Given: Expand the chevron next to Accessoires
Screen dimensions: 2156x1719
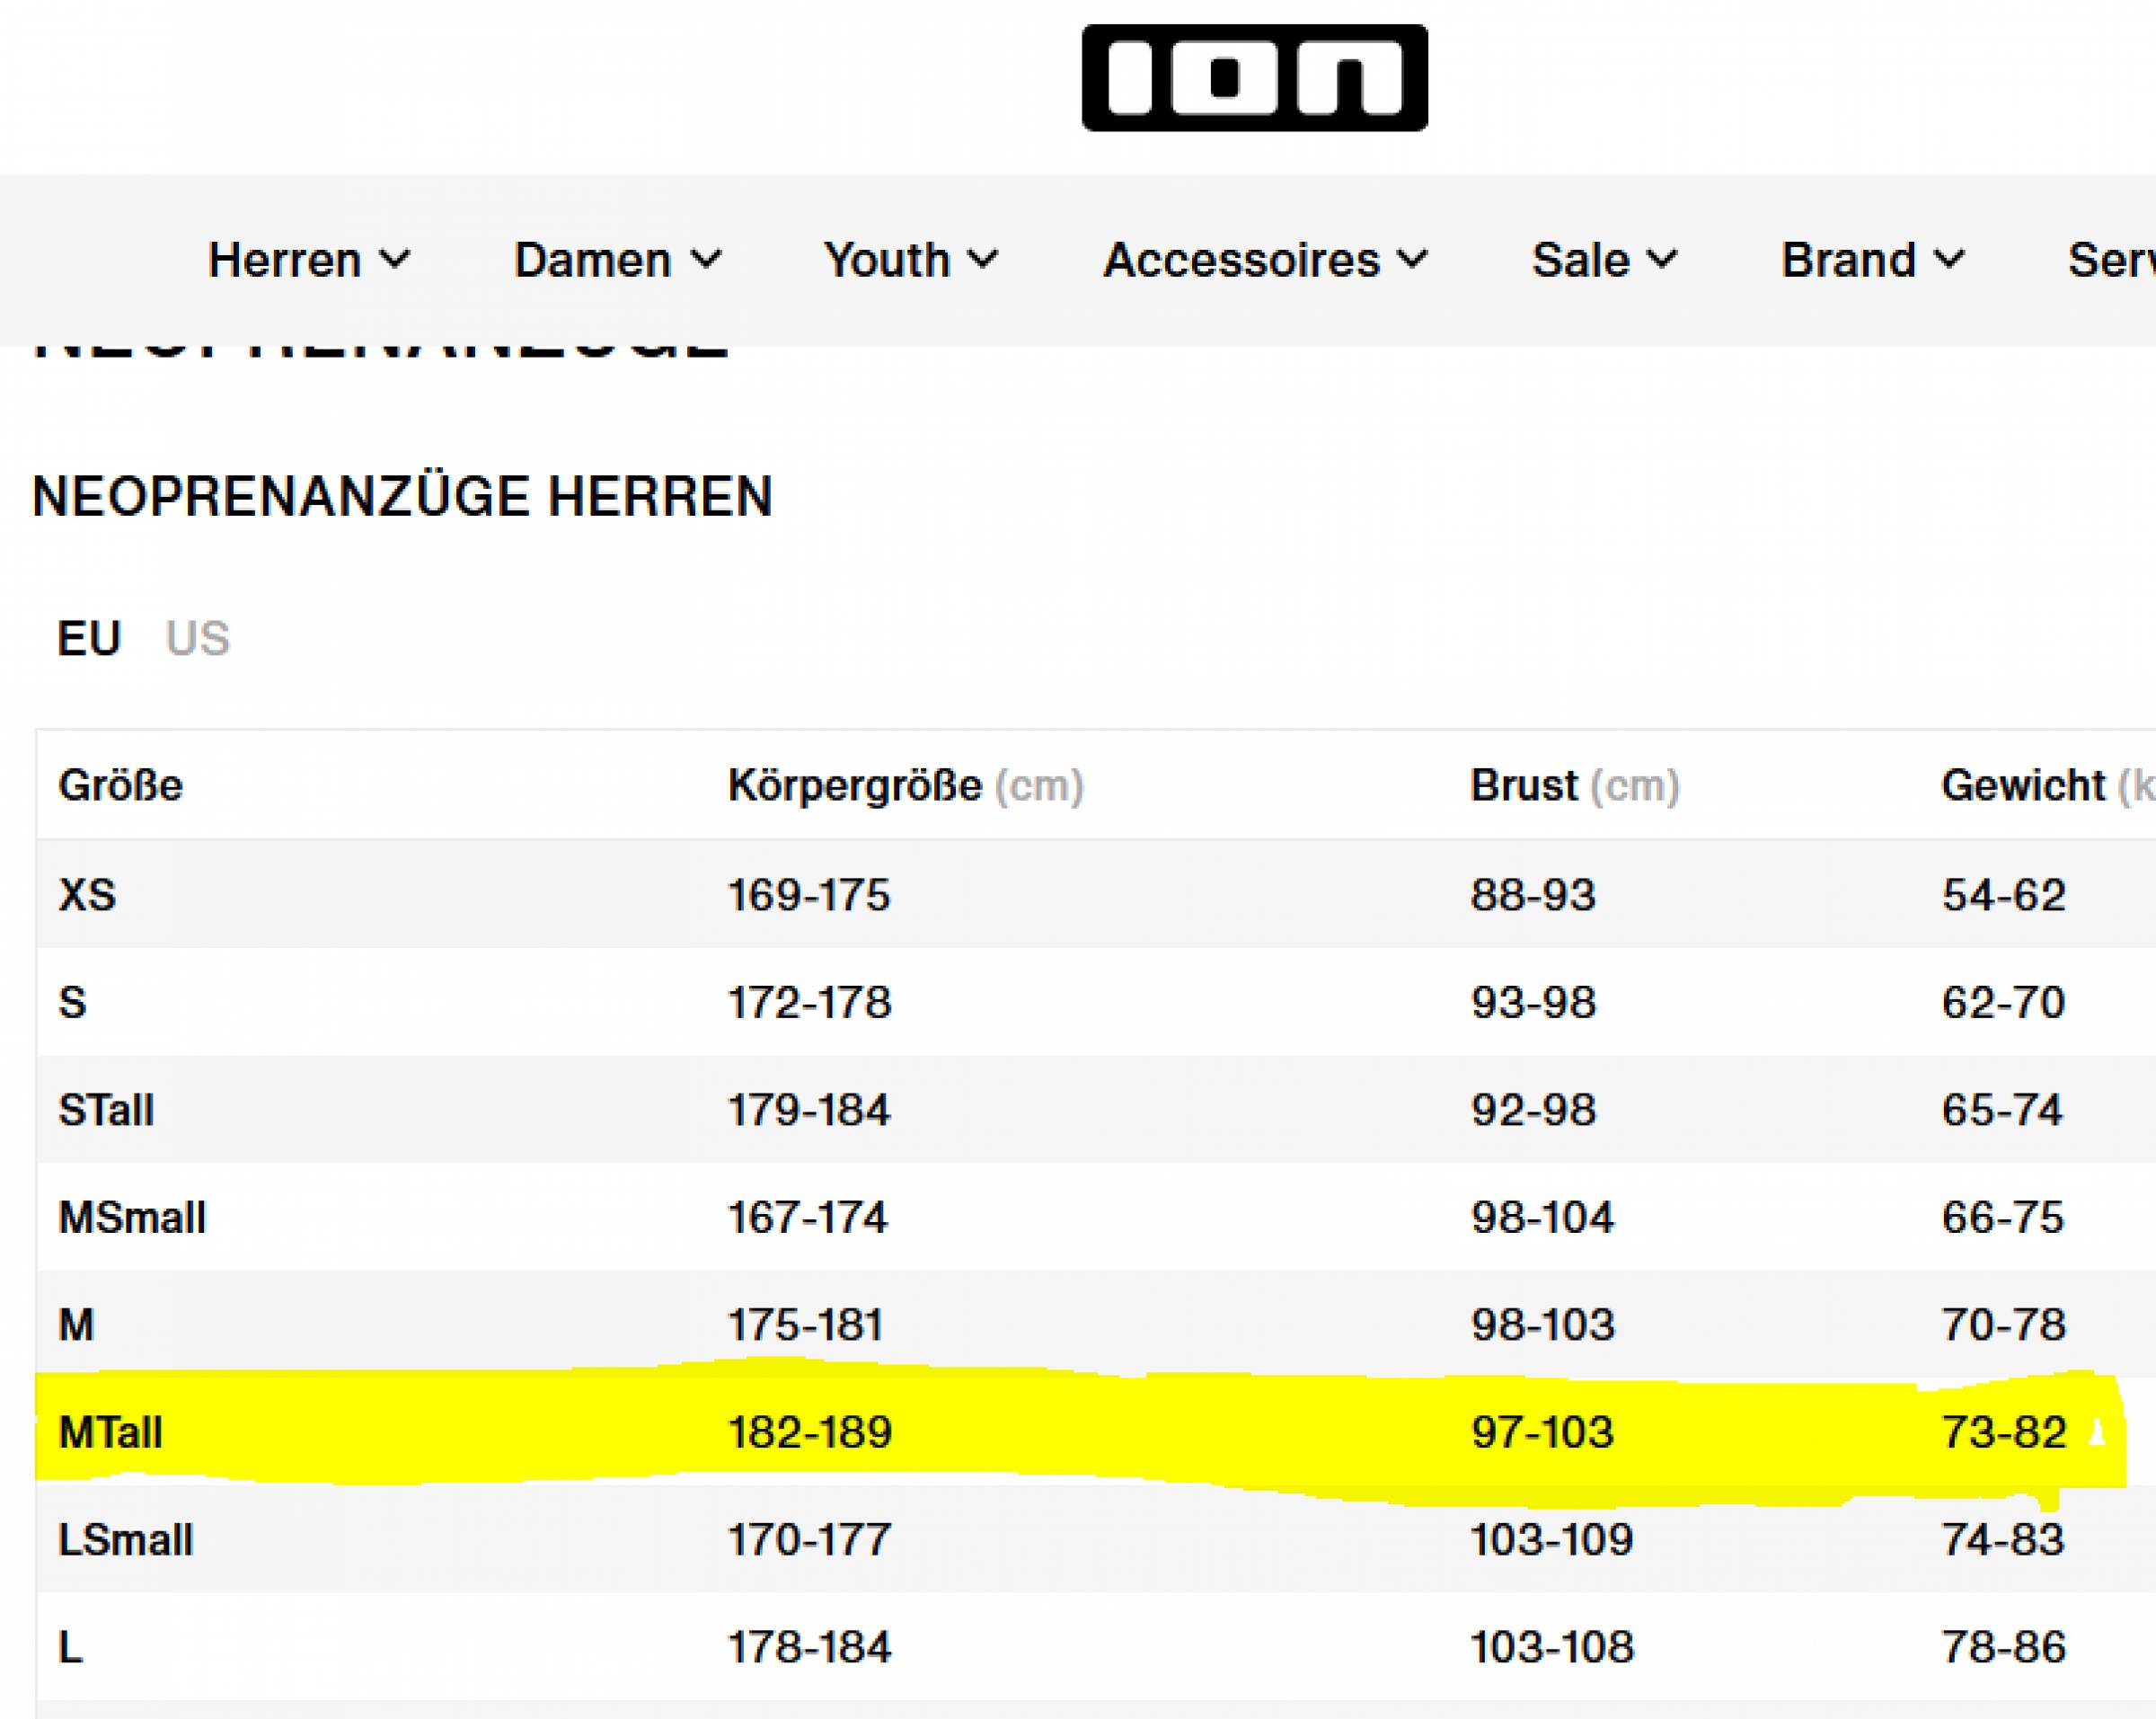Looking at the screenshot, I should point(1413,260).
